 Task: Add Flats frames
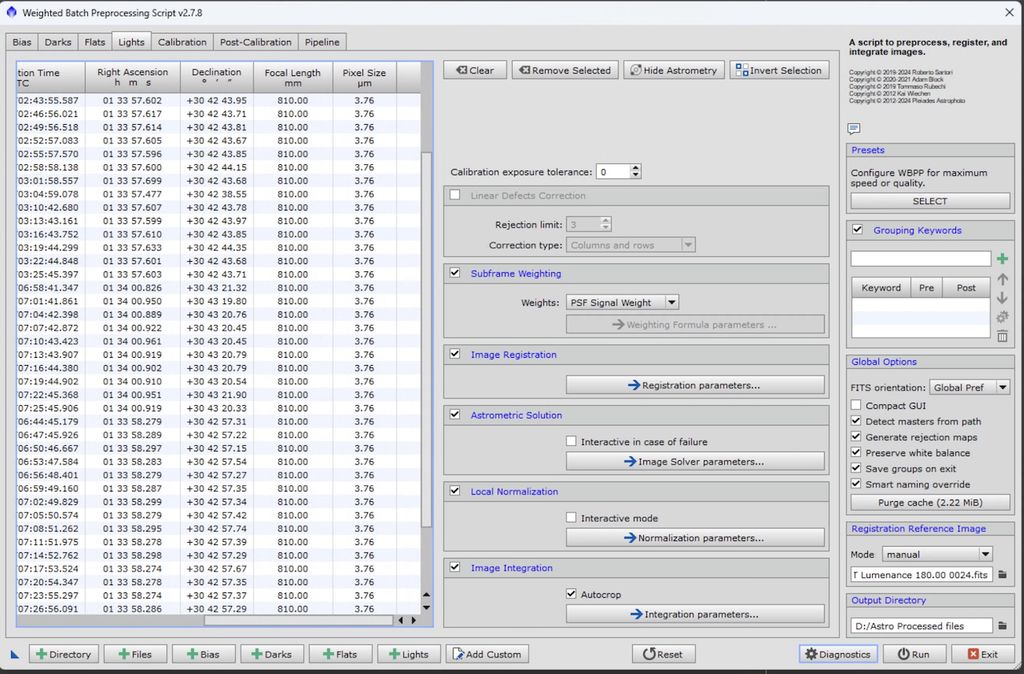(x=340, y=654)
